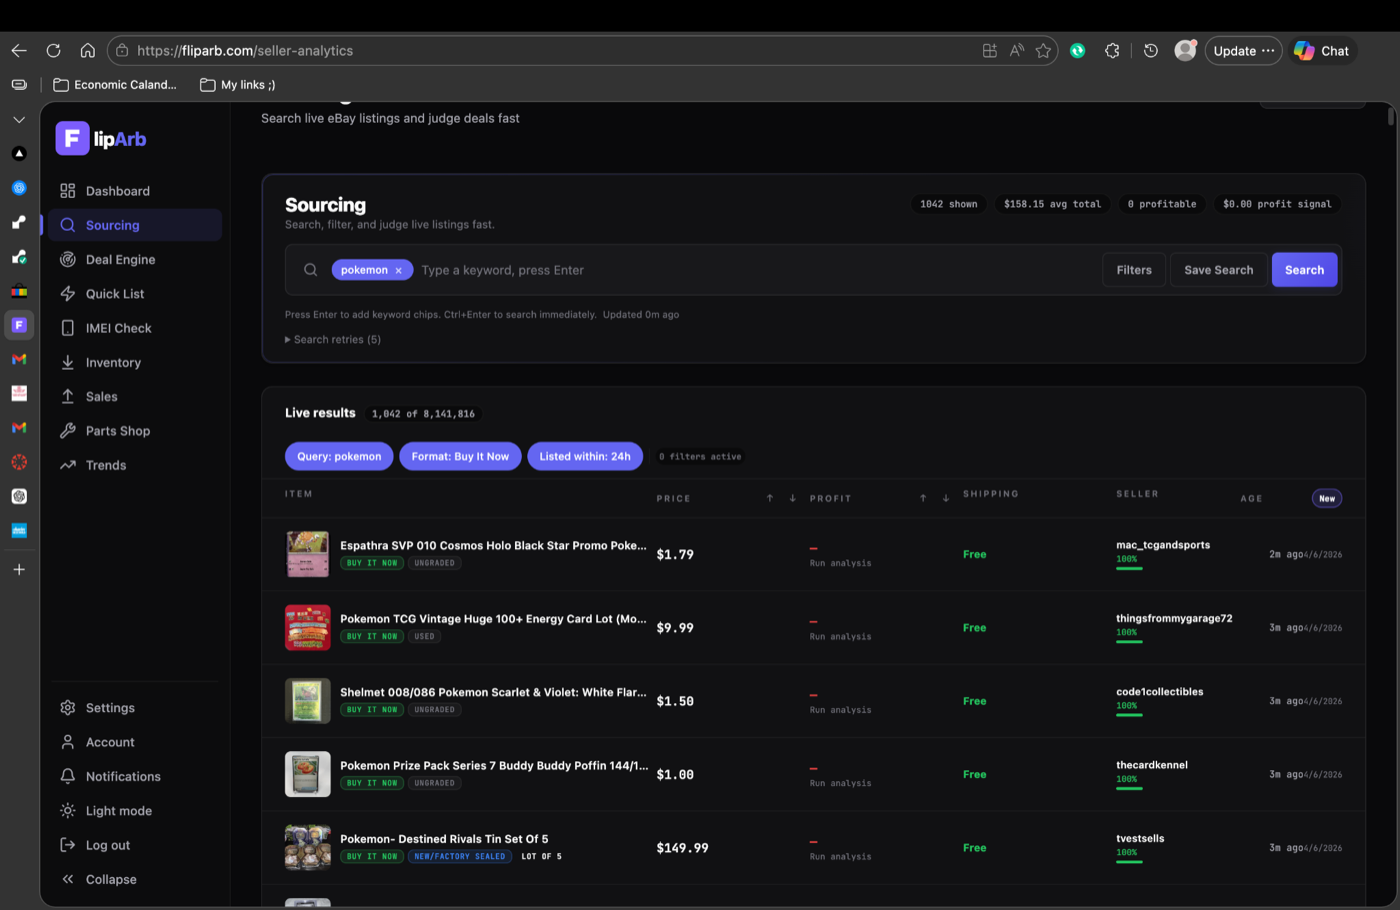Sort Profit ascending with up arrow
Screen dimensions: 1400x910
(x=923, y=498)
